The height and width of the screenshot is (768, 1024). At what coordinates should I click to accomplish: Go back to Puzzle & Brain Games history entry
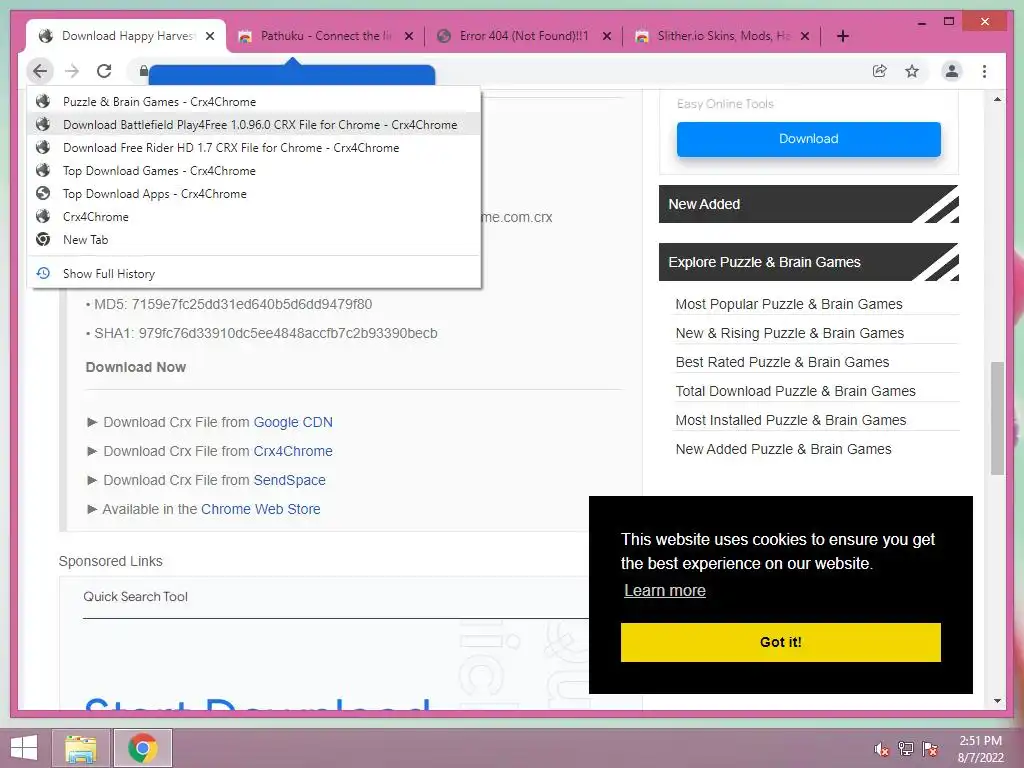click(254, 102)
